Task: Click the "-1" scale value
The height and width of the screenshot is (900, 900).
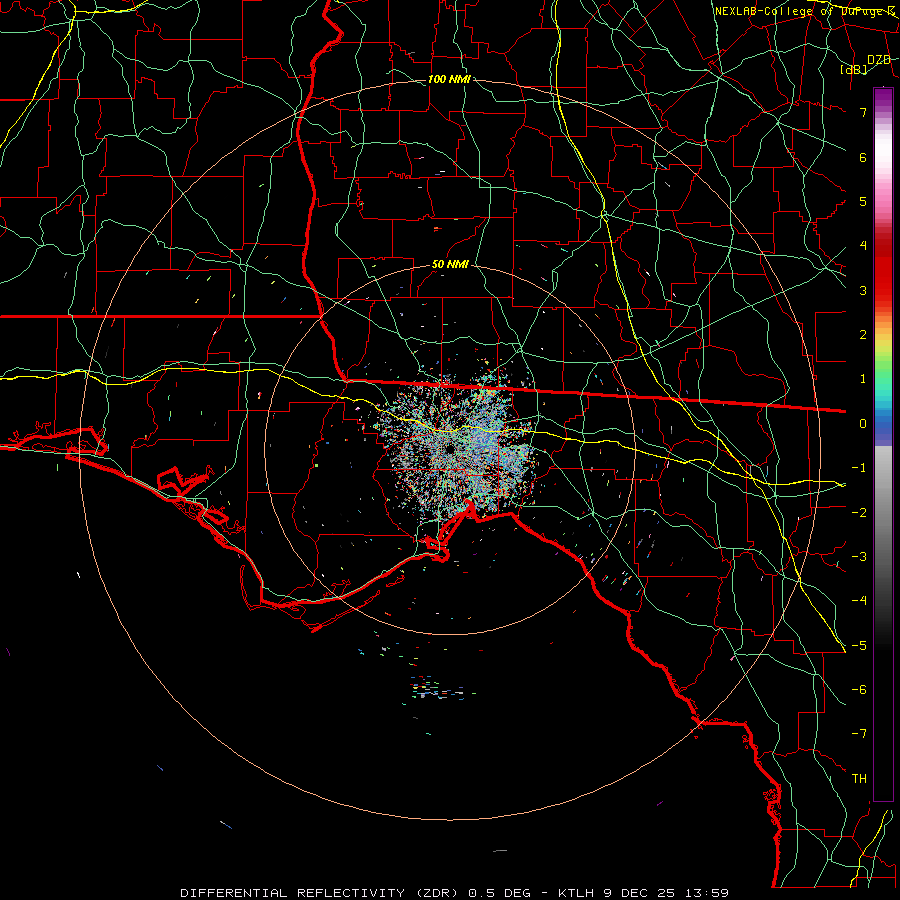Action: (x=859, y=468)
